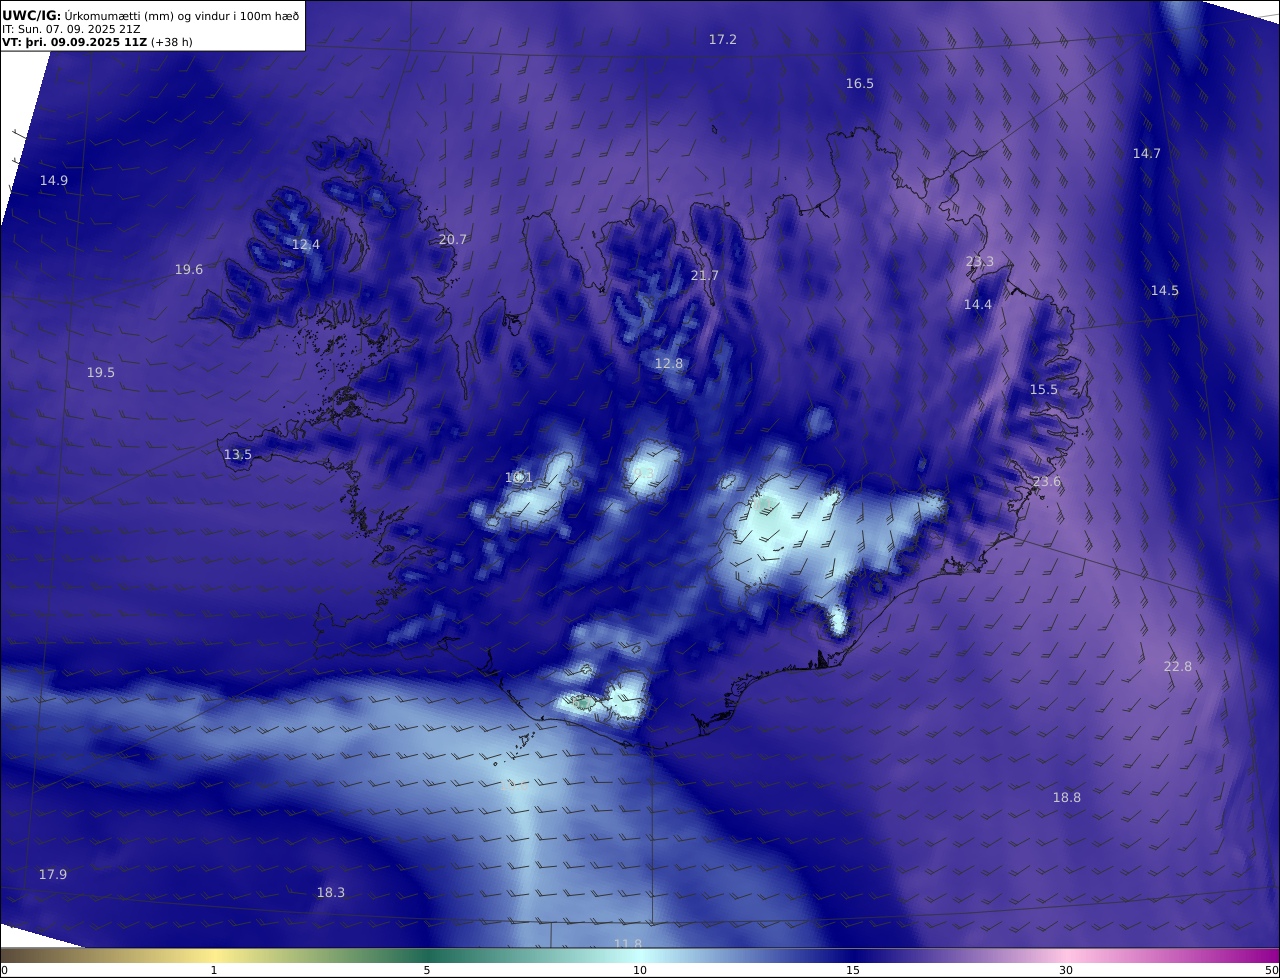1280x978 pixels.
Task: Select the 23.6 value label
Action: 1047,481
